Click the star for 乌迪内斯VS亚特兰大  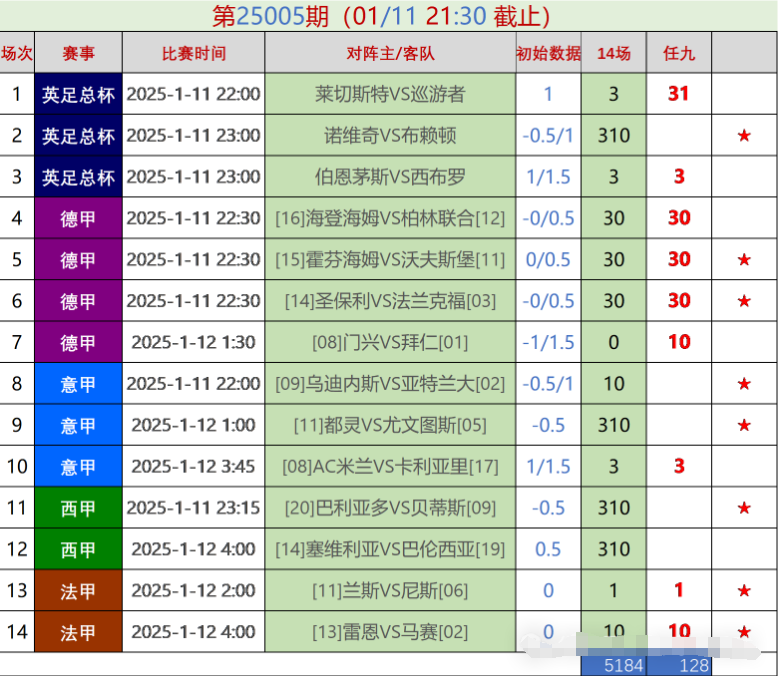(x=744, y=384)
